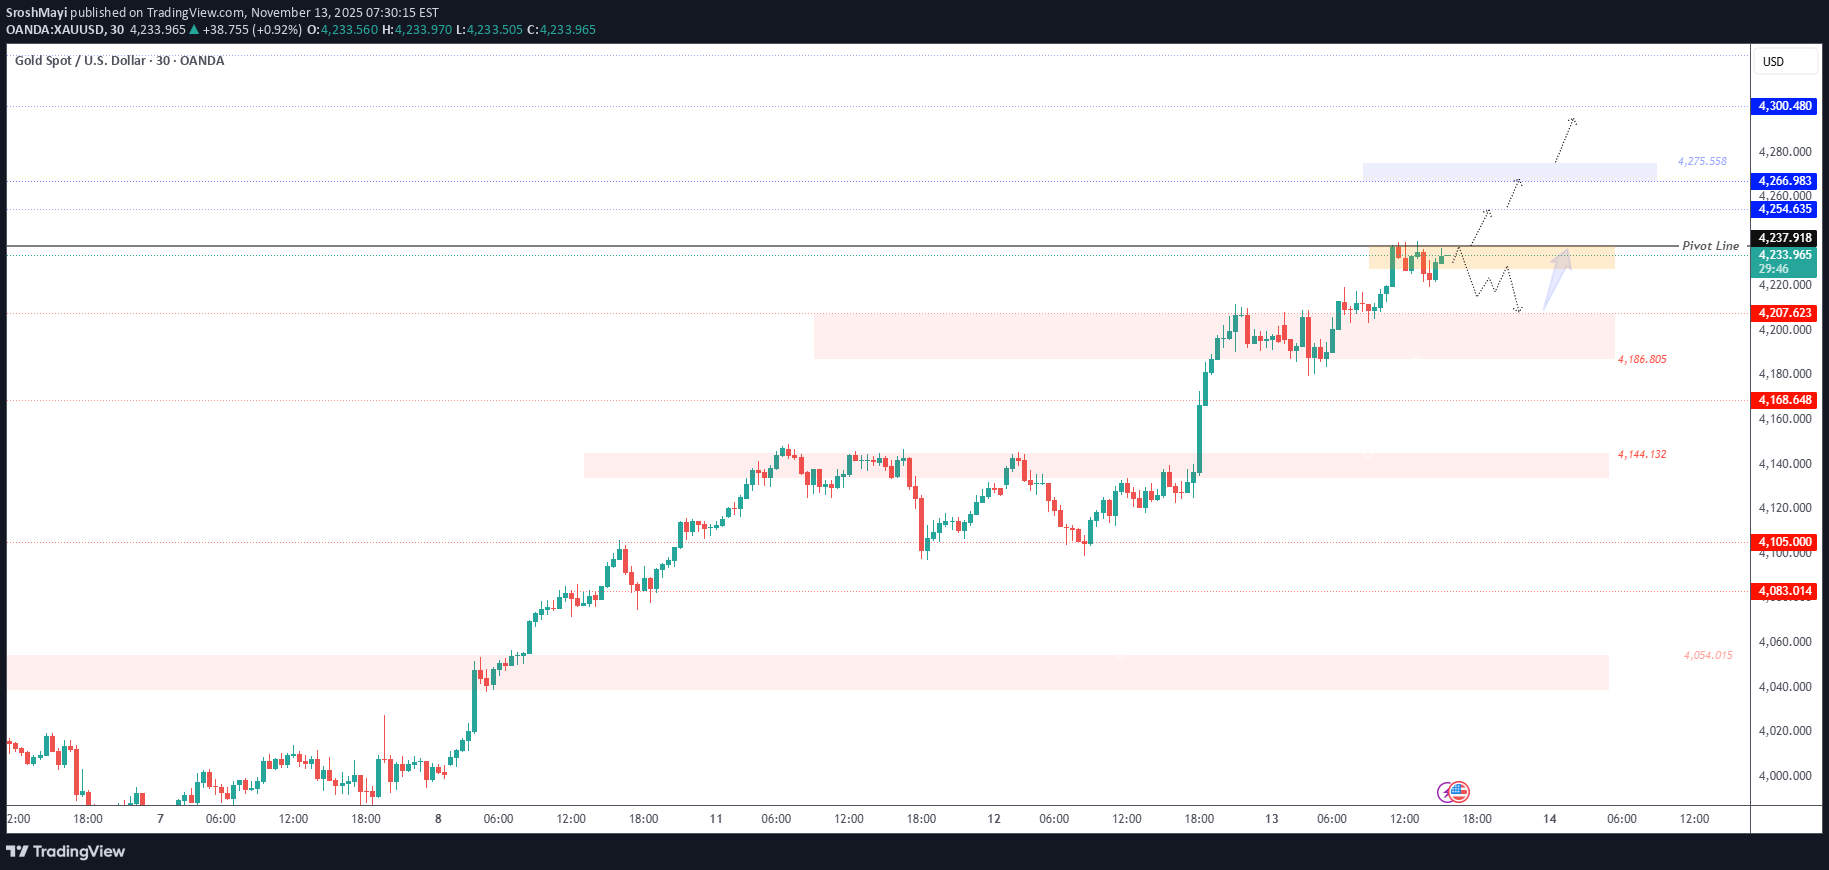
Task: Click the green current price 4,233.965 label
Action: pos(1784,255)
